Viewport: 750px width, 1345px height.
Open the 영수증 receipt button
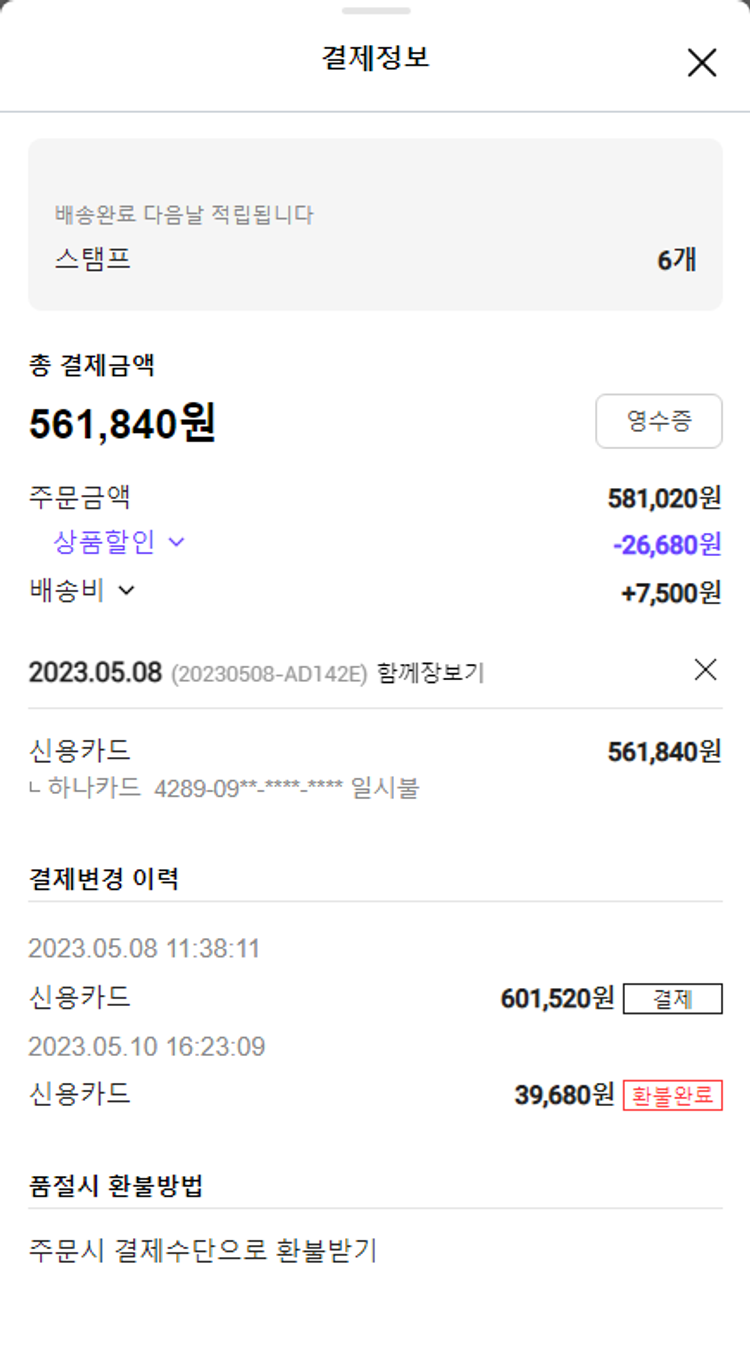click(x=658, y=421)
